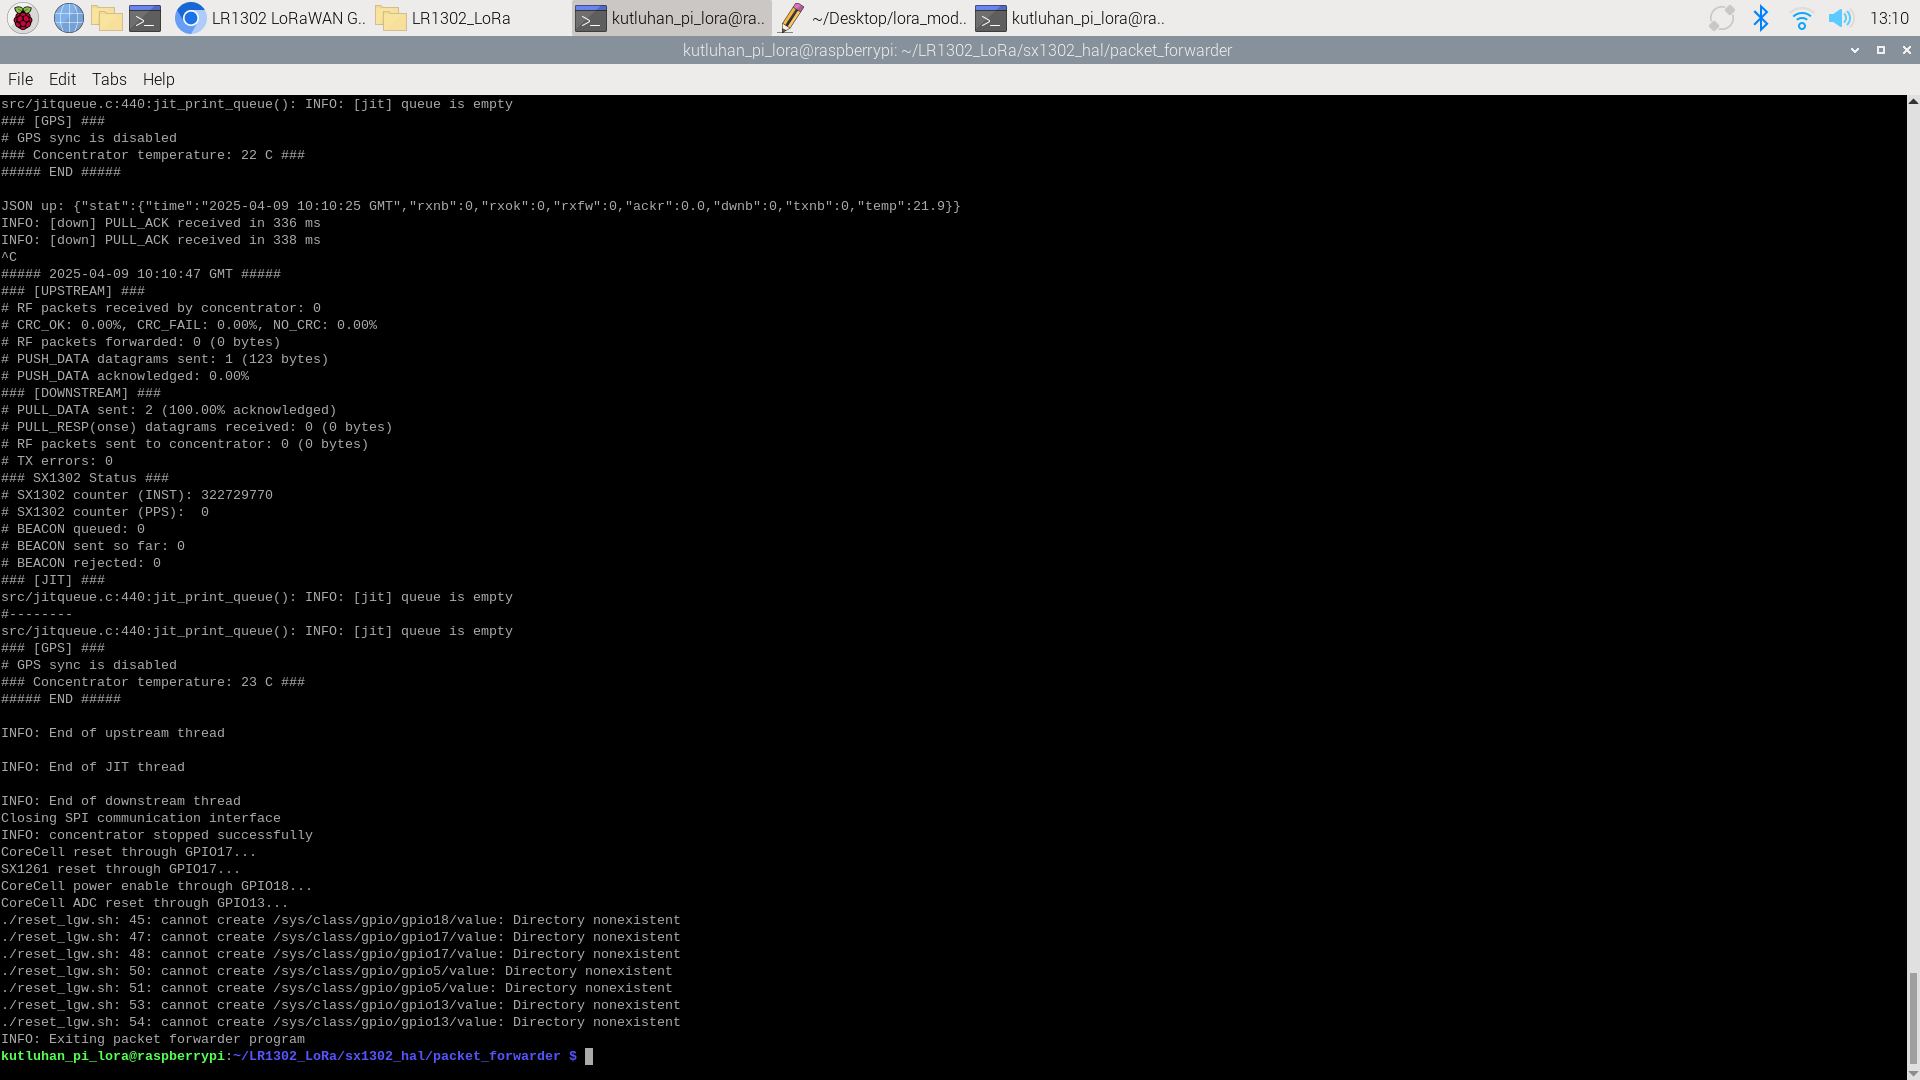Click the terminal title bar text
The image size is (1920, 1080).
click(x=957, y=50)
